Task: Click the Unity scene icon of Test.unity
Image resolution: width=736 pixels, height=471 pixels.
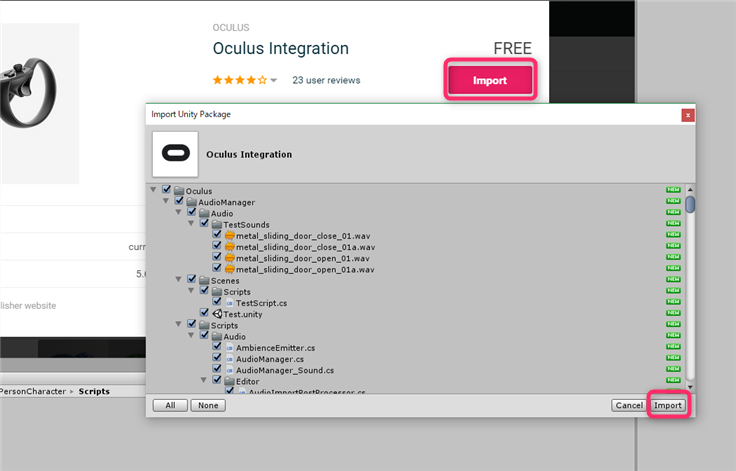Action: pos(217,314)
